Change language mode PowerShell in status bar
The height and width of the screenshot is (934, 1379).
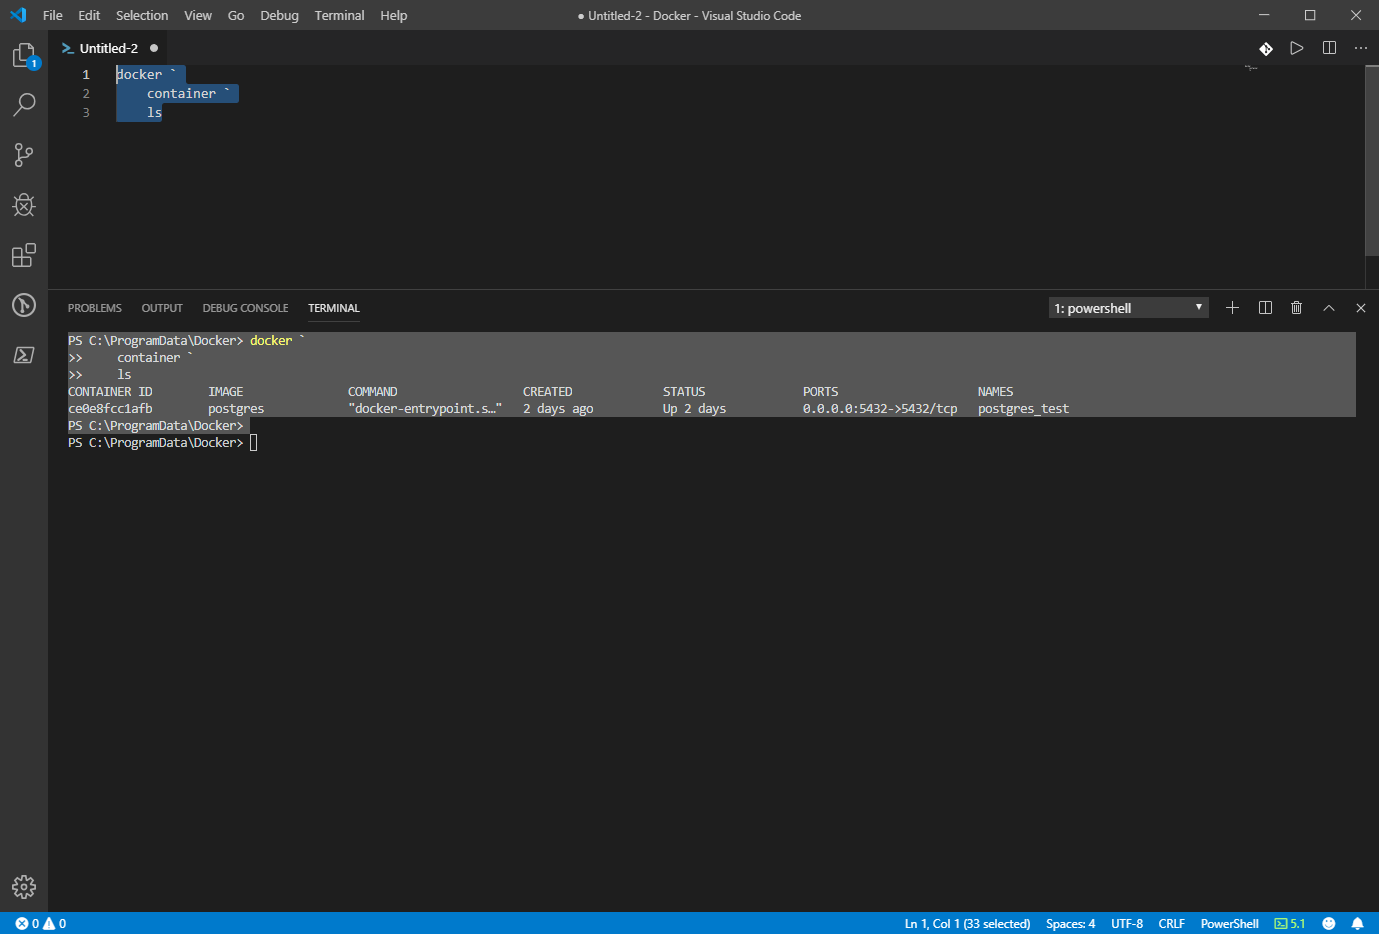click(1229, 923)
